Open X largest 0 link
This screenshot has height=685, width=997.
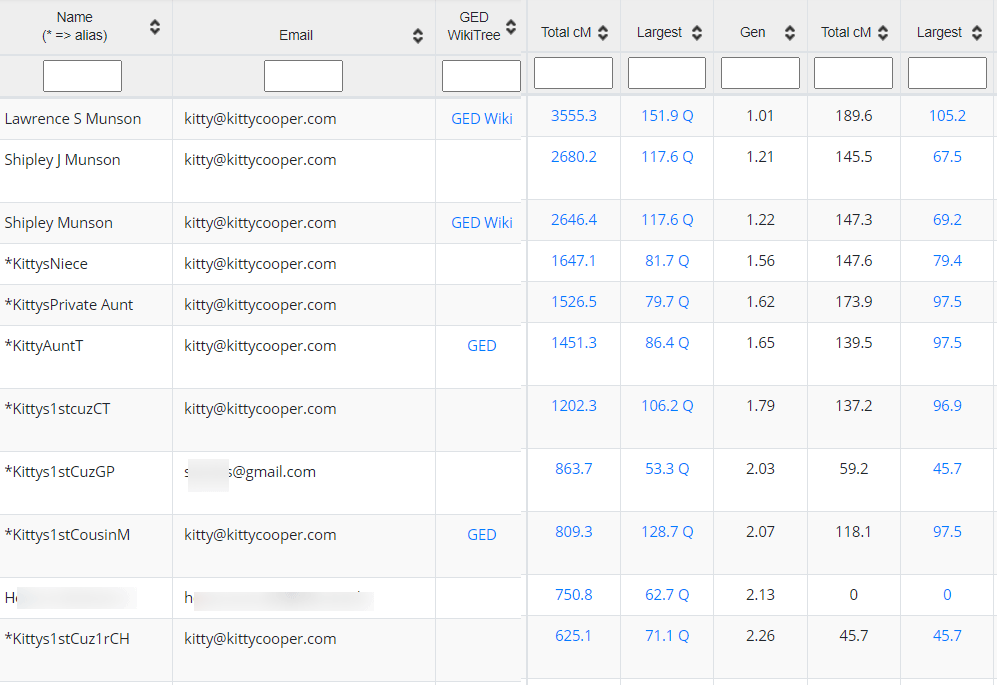click(947, 595)
